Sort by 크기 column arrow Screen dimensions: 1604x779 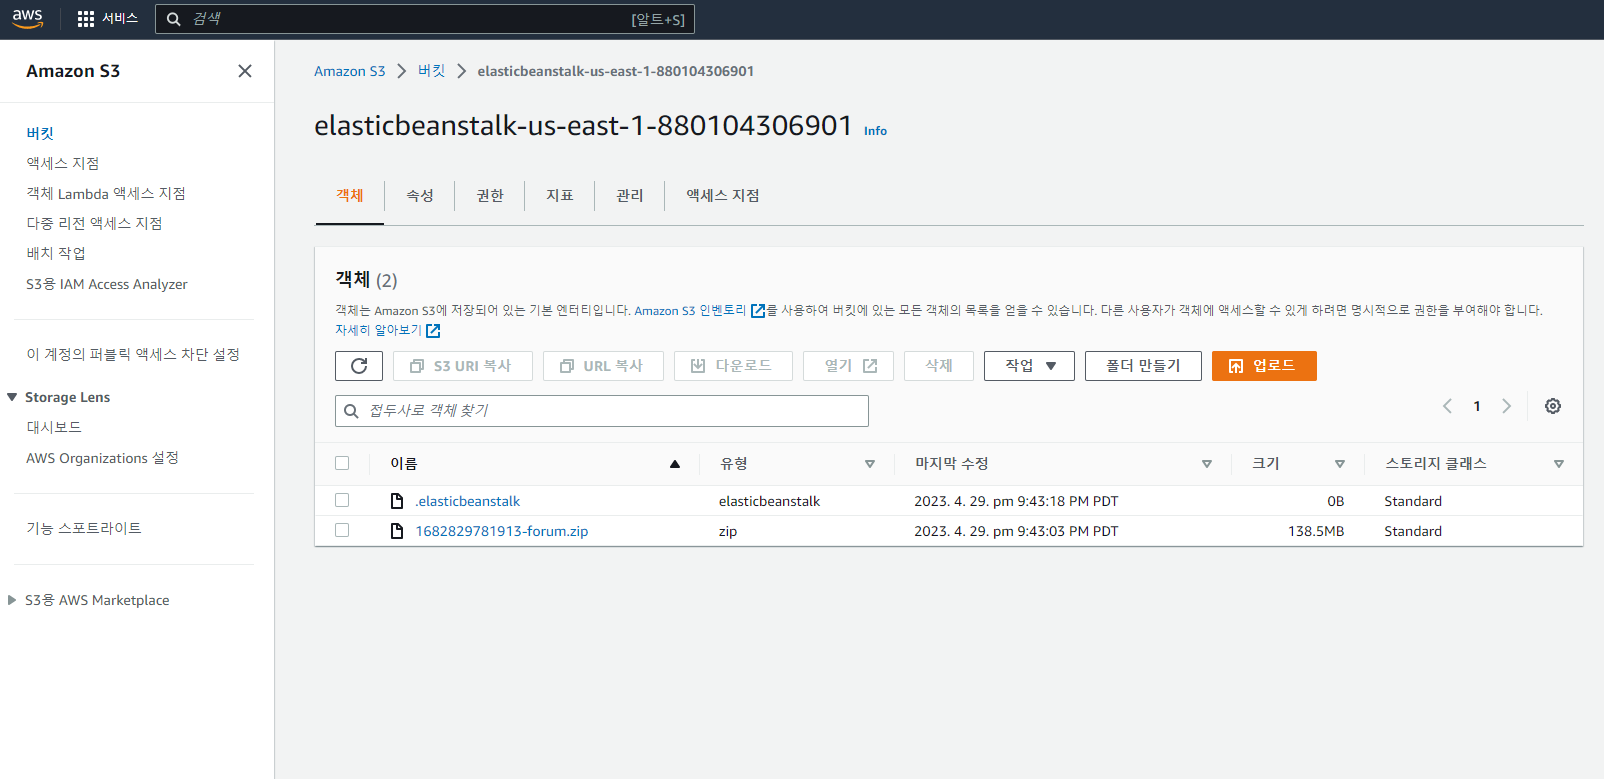pos(1340,464)
